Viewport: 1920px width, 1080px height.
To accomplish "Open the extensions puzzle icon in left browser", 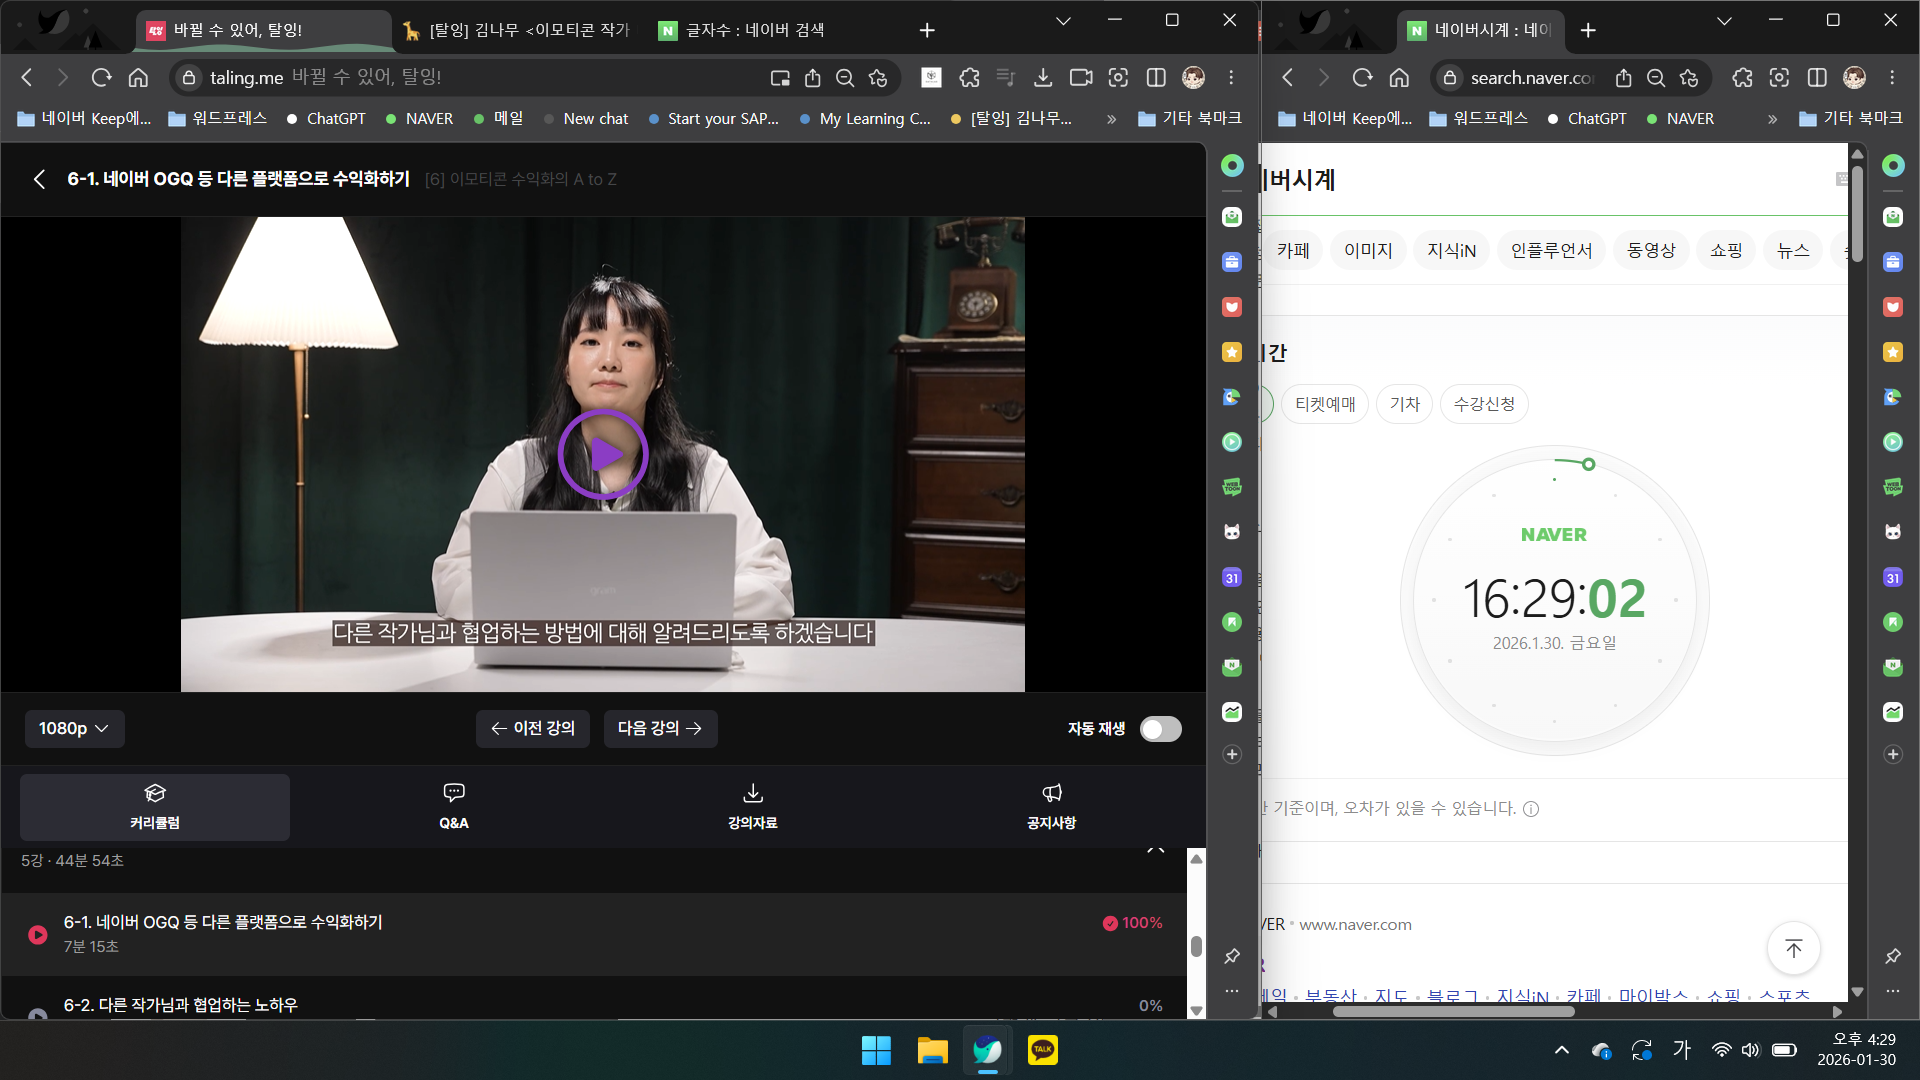I will pyautogui.click(x=969, y=77).
